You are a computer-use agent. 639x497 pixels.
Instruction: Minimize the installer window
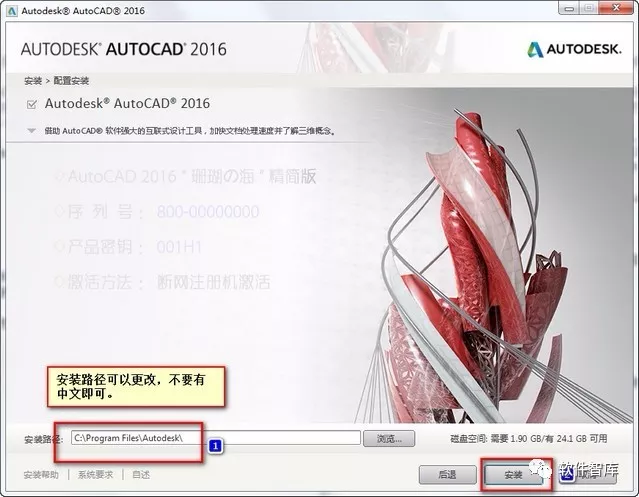570,8
